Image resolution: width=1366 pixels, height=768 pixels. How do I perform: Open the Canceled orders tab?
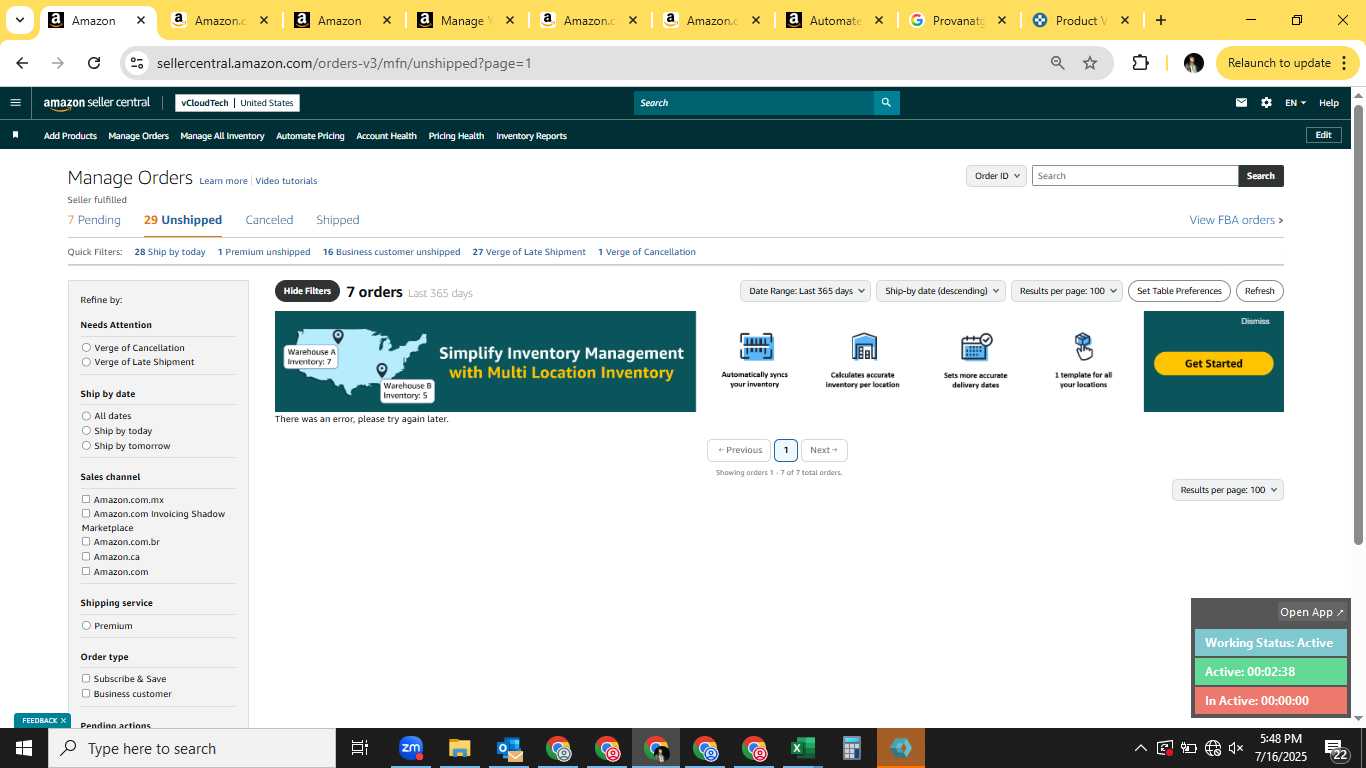[x=269, y=220]
